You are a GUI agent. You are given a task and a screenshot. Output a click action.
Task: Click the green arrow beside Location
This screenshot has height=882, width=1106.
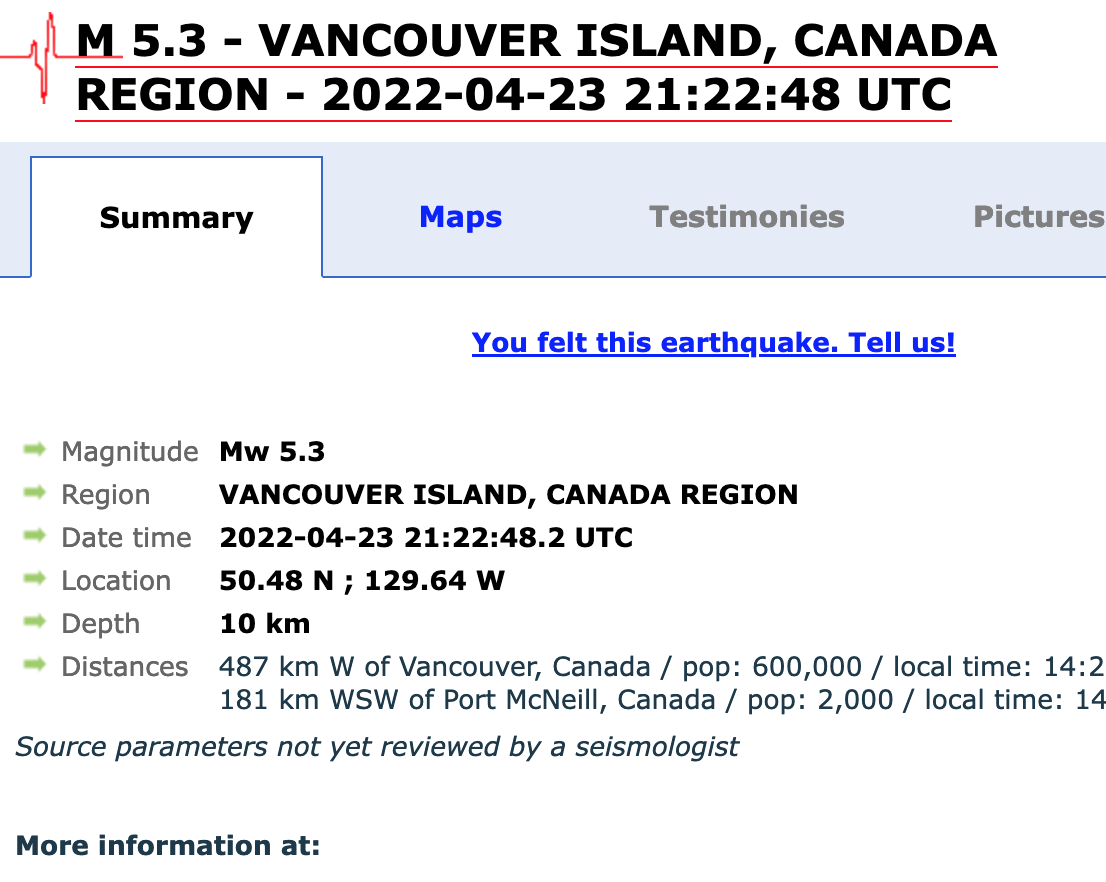35,580
